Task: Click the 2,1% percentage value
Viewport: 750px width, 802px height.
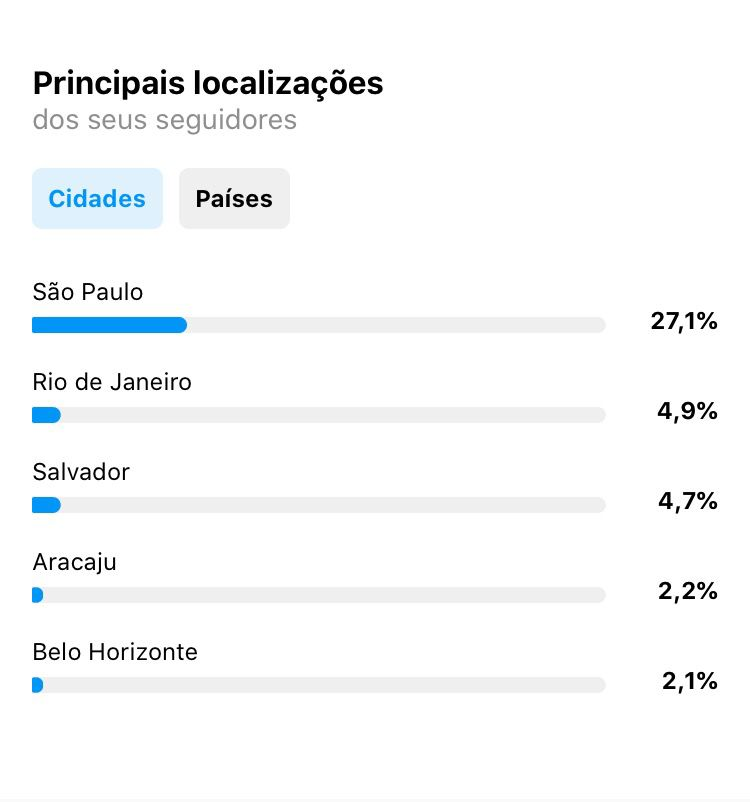Action: (x=690, y=681)
